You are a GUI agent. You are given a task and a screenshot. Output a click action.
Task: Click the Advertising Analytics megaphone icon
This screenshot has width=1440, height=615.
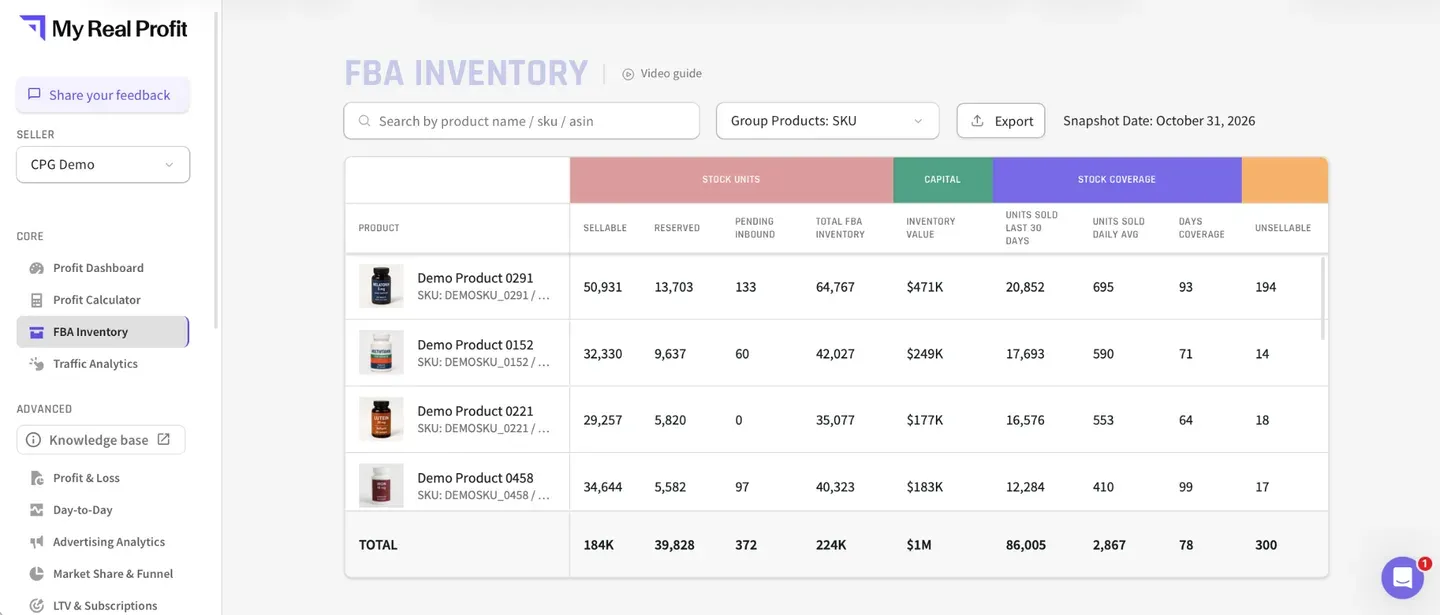(37, 542)
